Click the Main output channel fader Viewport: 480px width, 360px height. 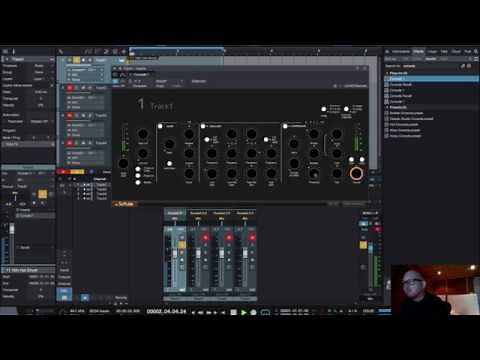(370, 248)
